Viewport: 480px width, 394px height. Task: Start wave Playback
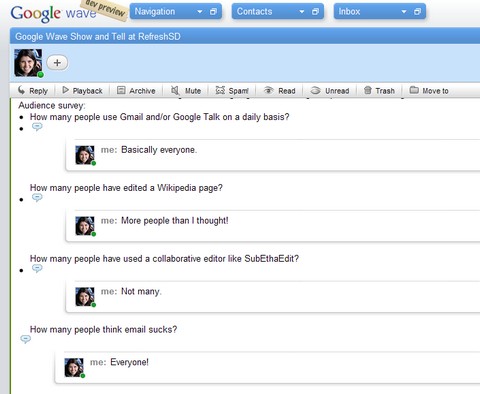click(82, 90)
